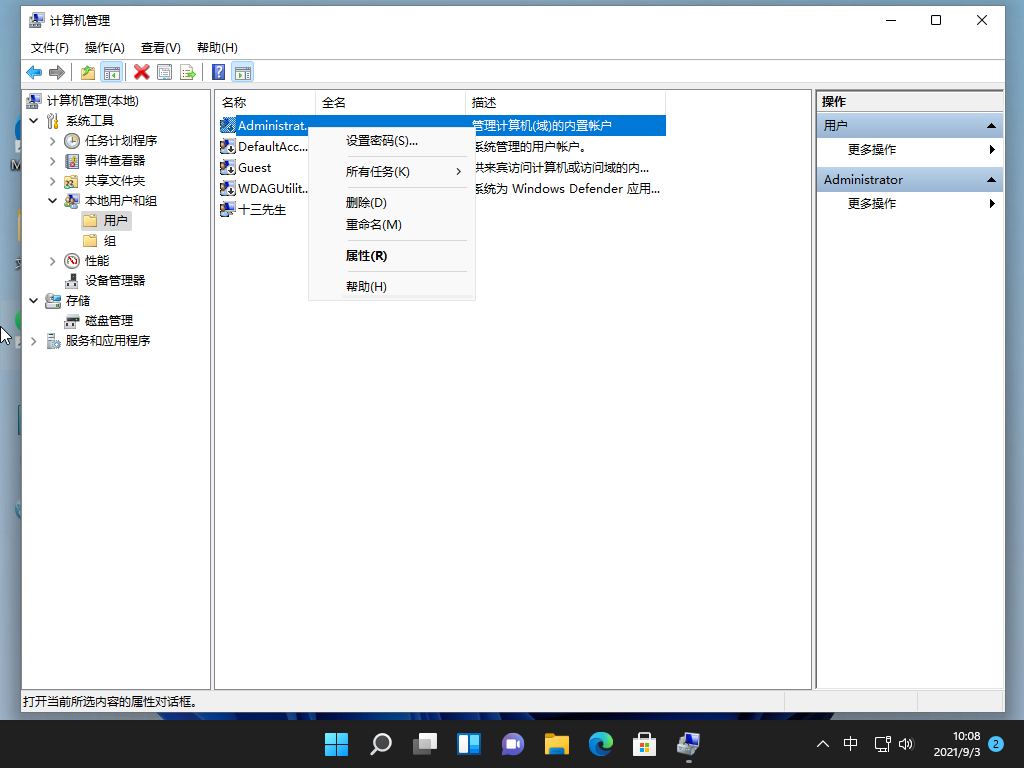
Task: Select the 十三先生 user account
Action: pos(261,209)
